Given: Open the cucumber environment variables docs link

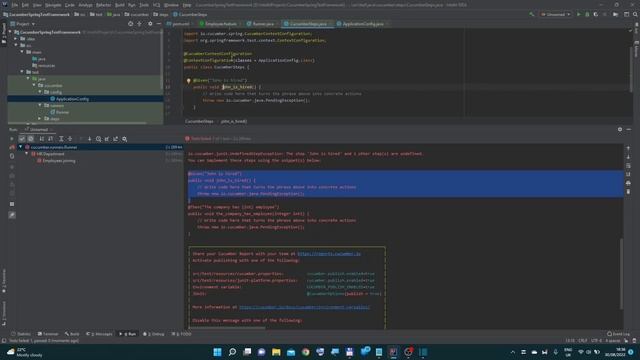Looking at the screenshot, I should click(304, 307).
